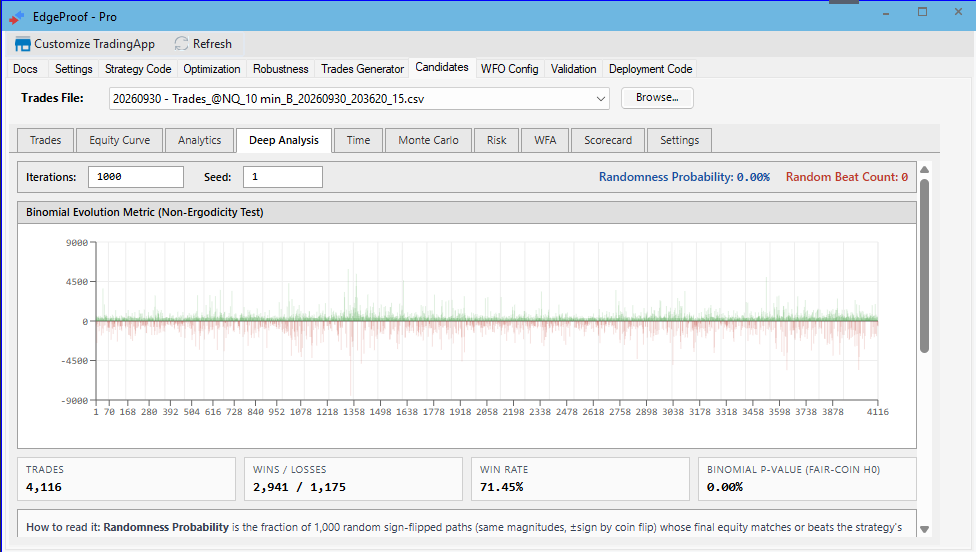Open the WFO Config tab
The height and width of the screenshot is (552, 976).
coord(510,69)
